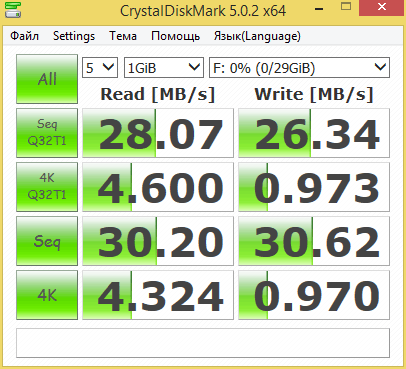The height and width of the screenshot is (369, 406).
Task: Close the CrystalDiskMark window
Action: 382,8
